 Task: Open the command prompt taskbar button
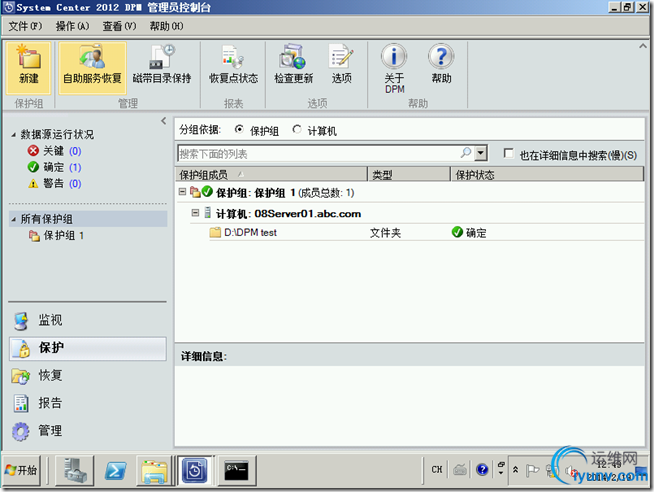(236, 470)
